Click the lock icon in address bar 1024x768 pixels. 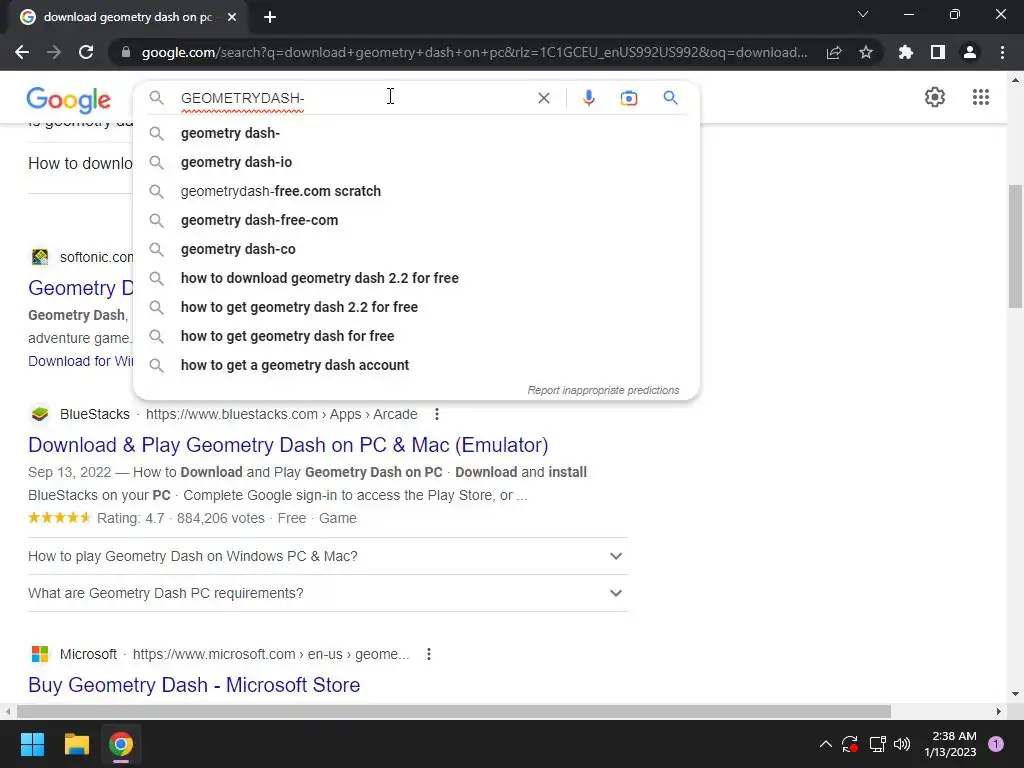point(126,52)
